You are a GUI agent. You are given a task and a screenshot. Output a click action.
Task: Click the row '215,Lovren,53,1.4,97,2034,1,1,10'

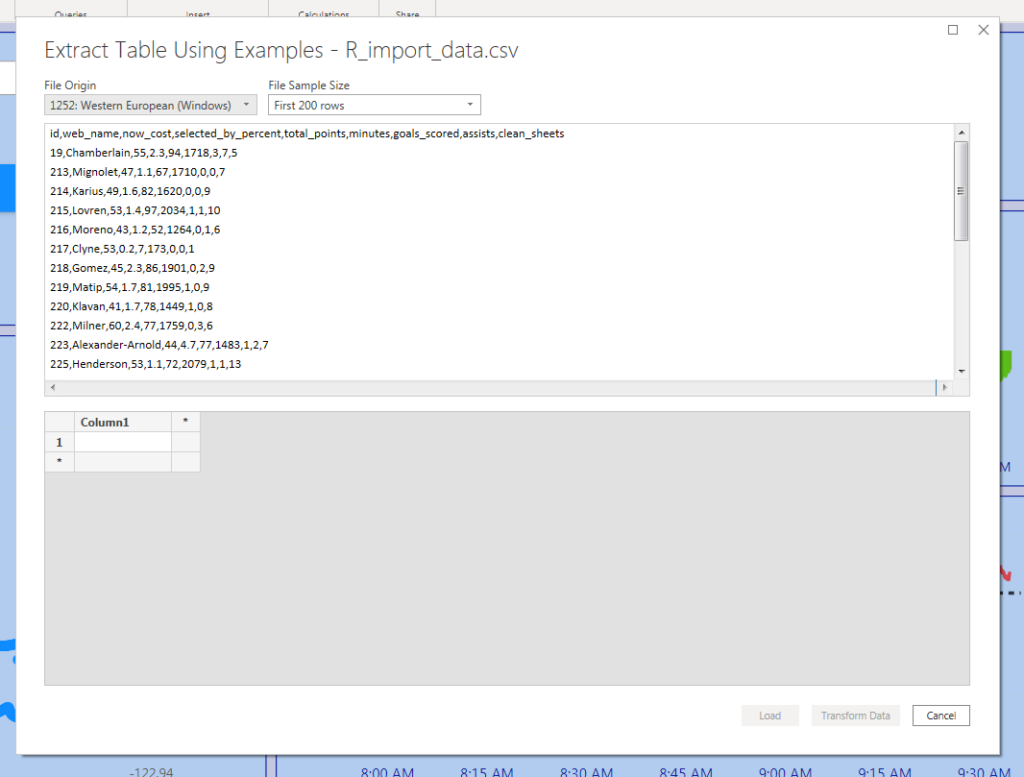coord(135,210)
